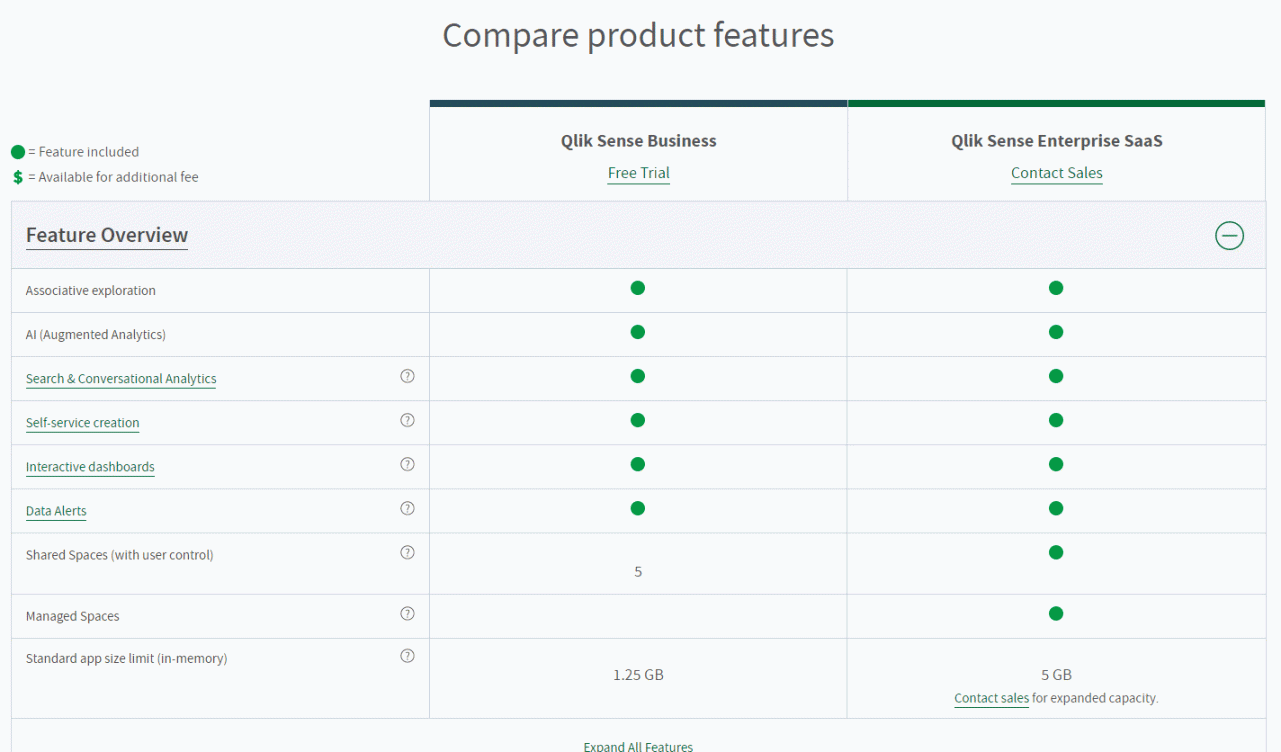Click Free Trial link under Qlik Sense Business
Screen dimensions: 1281x752
[639, 173]
